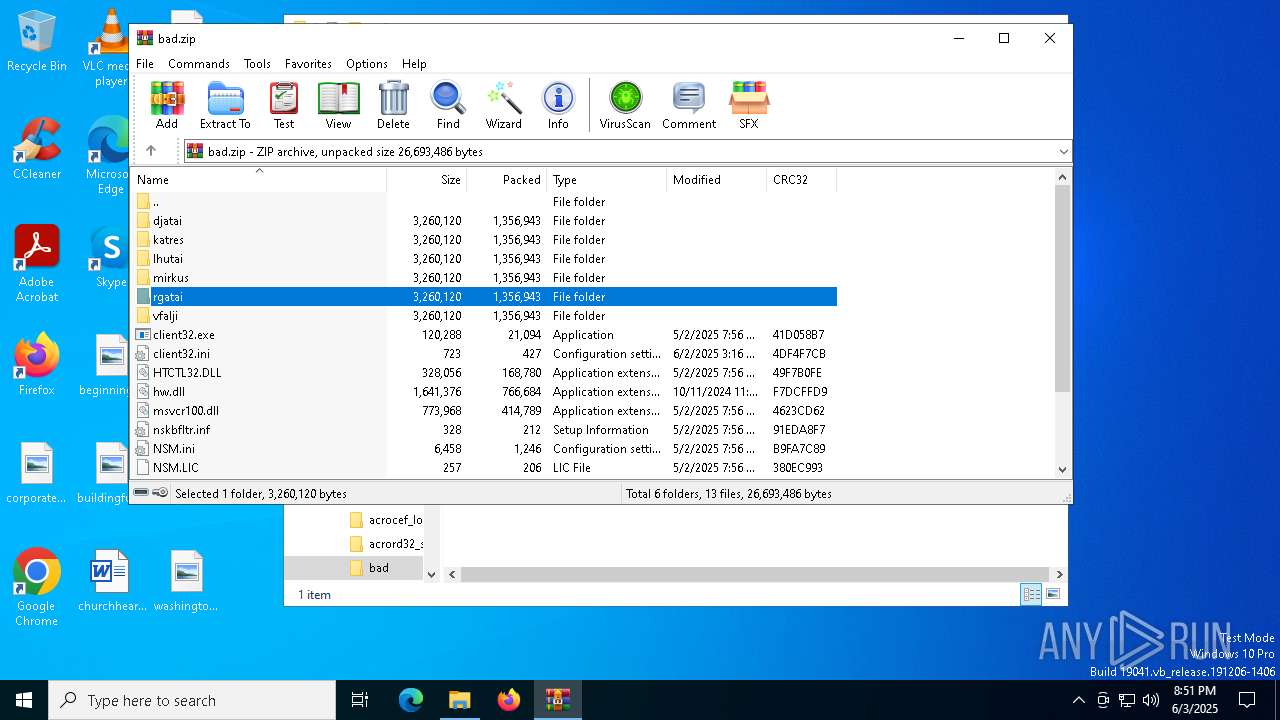Select HTCTL32.DLL file
Image resolution: width=1280 pixels, height=720 pixels.
[x=484, y=373]
